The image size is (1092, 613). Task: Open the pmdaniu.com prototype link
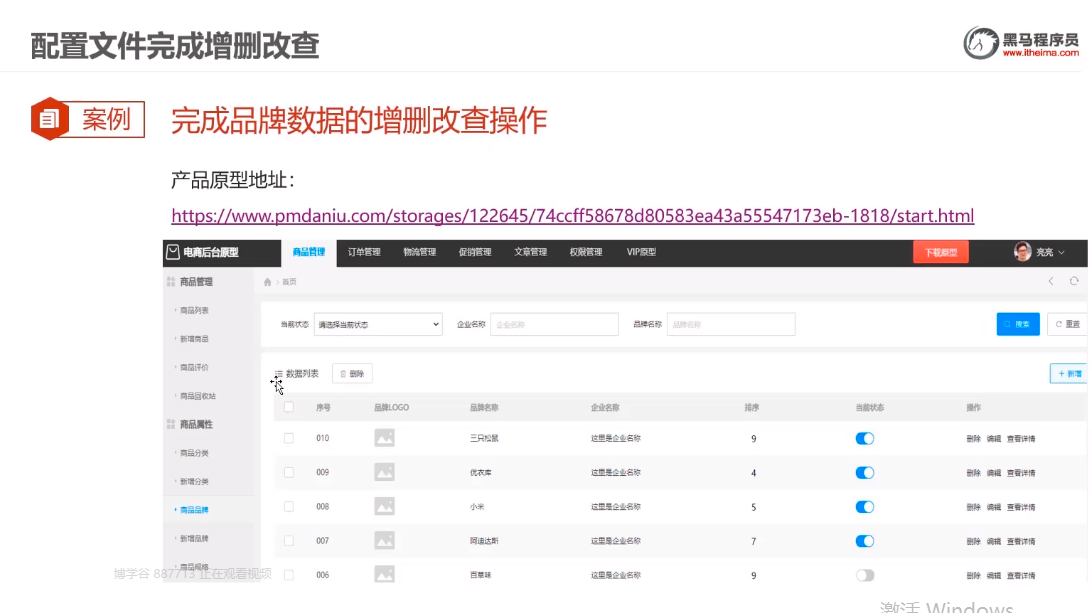point(572,216)
